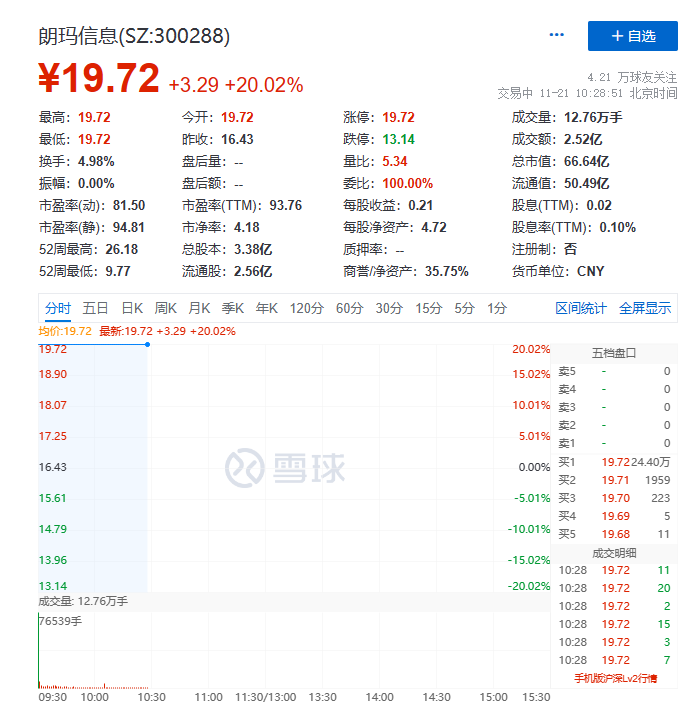
Task: Click the 量比 value 5.34
Action: pyautogui.click(x=395, y=162)
